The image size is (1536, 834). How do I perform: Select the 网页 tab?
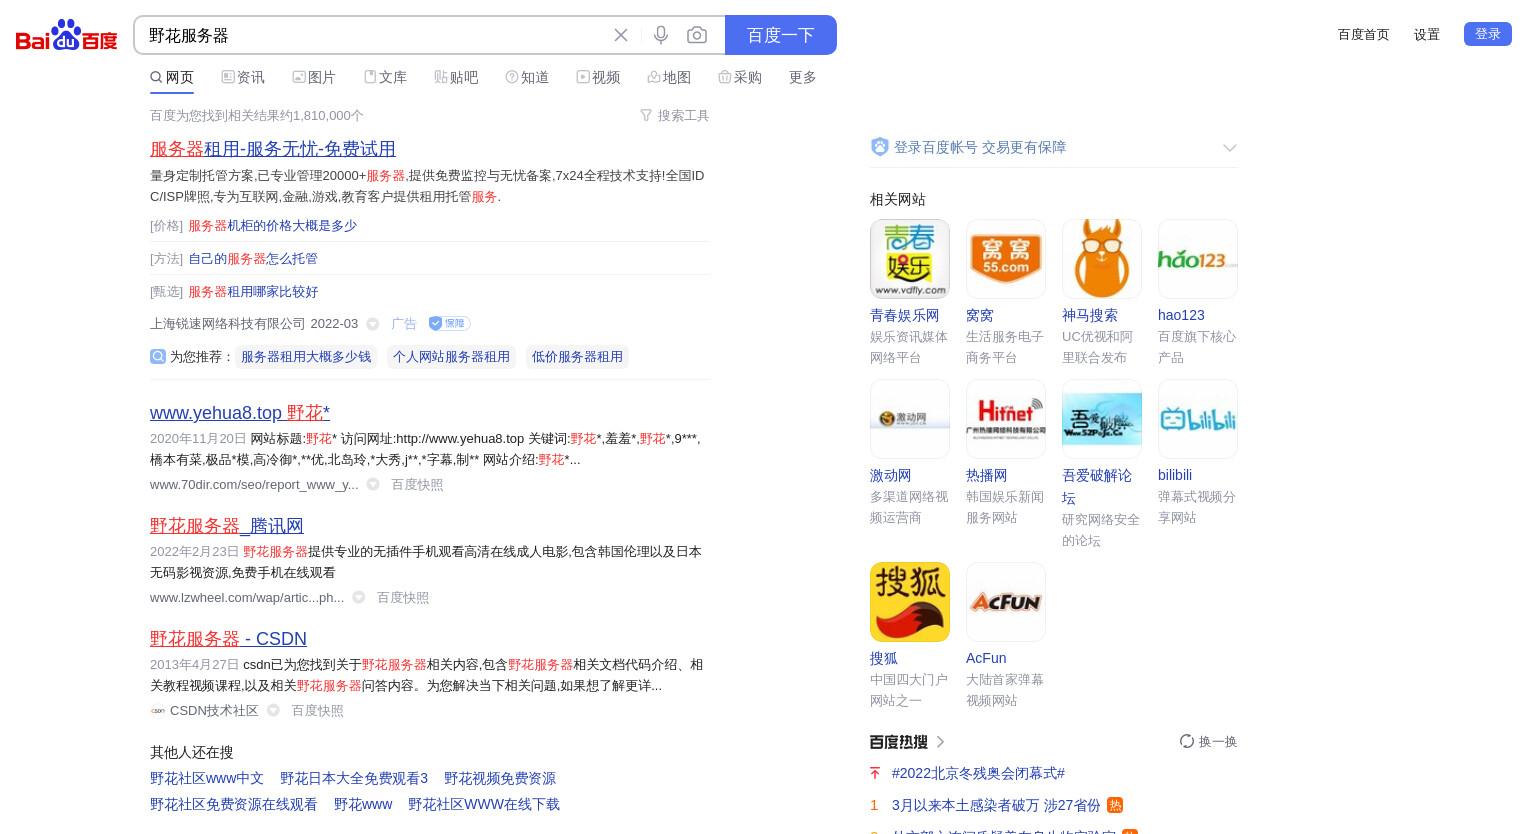(x=172, y=77)
